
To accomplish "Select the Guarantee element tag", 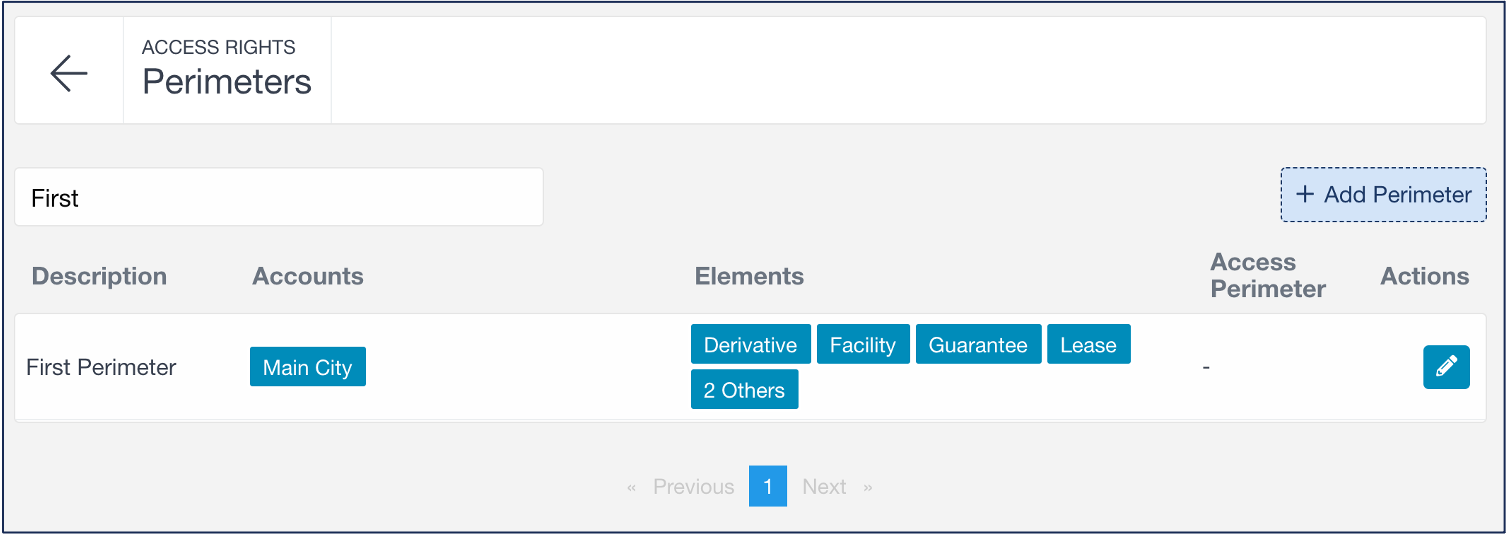I will [x=978, y=345].
